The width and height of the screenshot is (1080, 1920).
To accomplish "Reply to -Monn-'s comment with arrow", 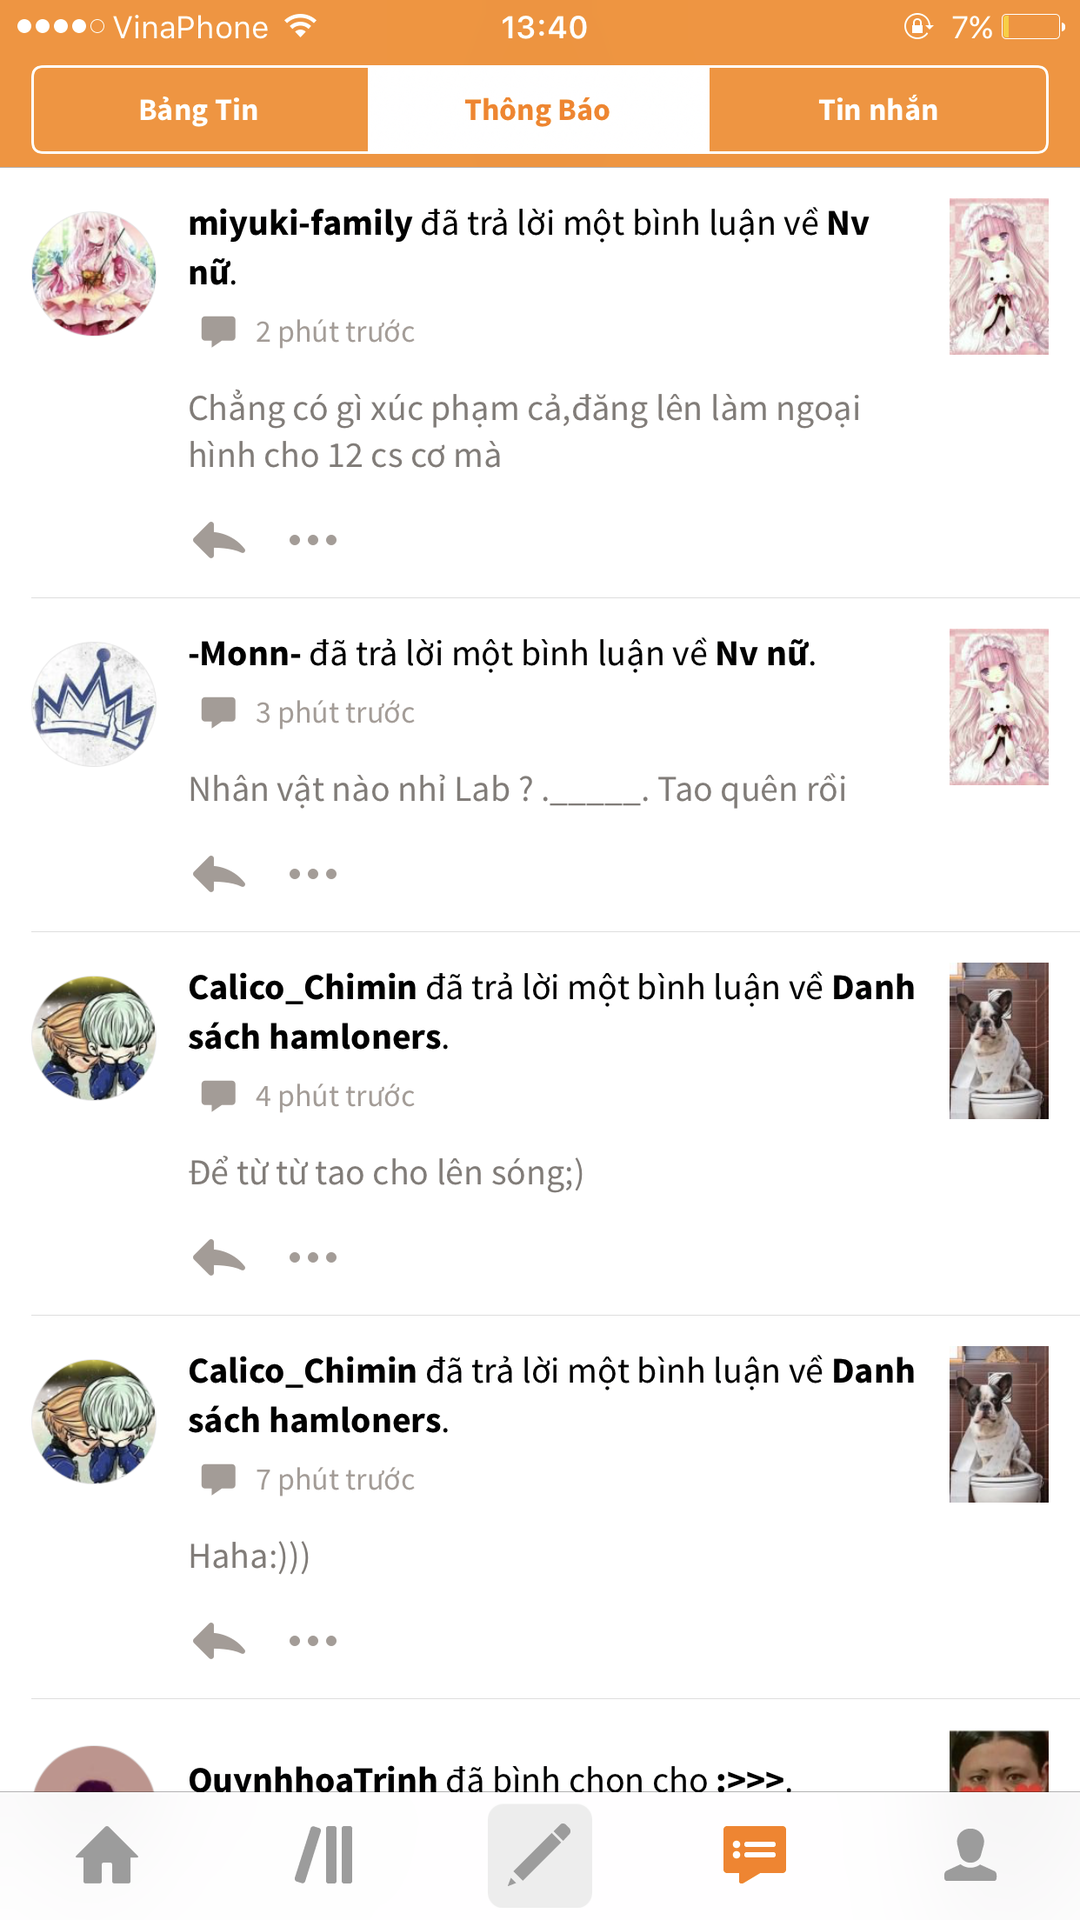I will tap(219, 874).
